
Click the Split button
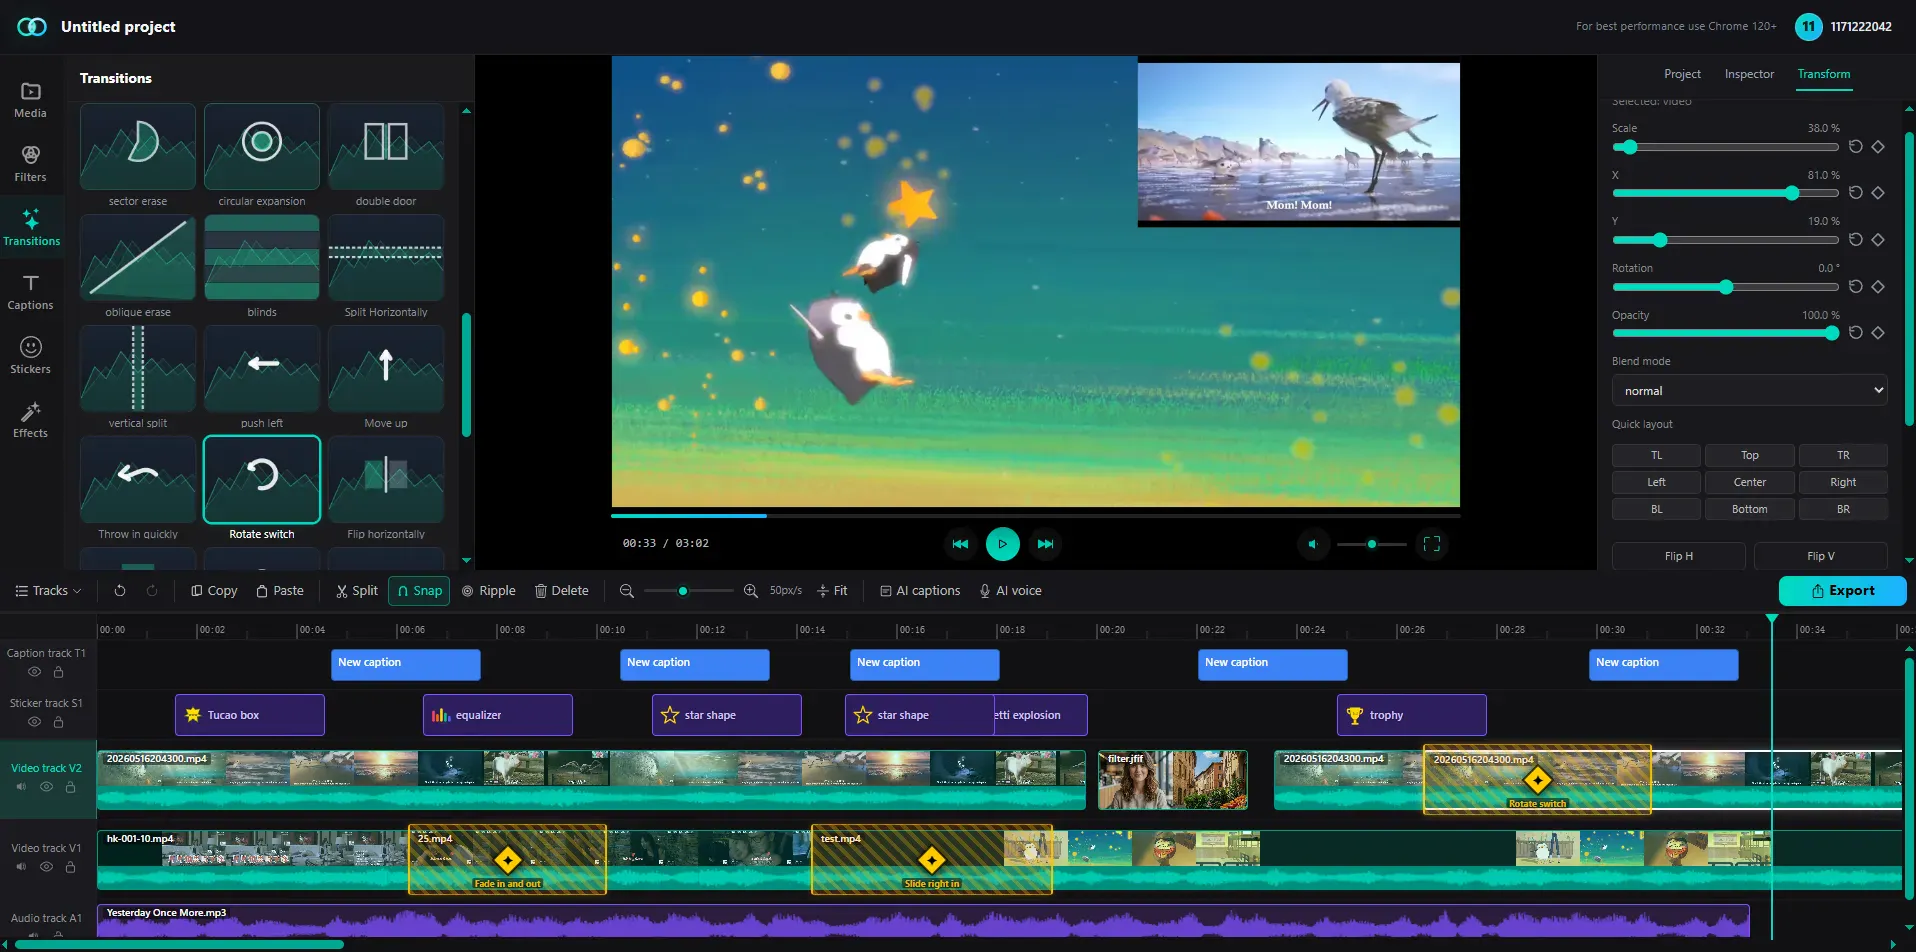point(357,591)
